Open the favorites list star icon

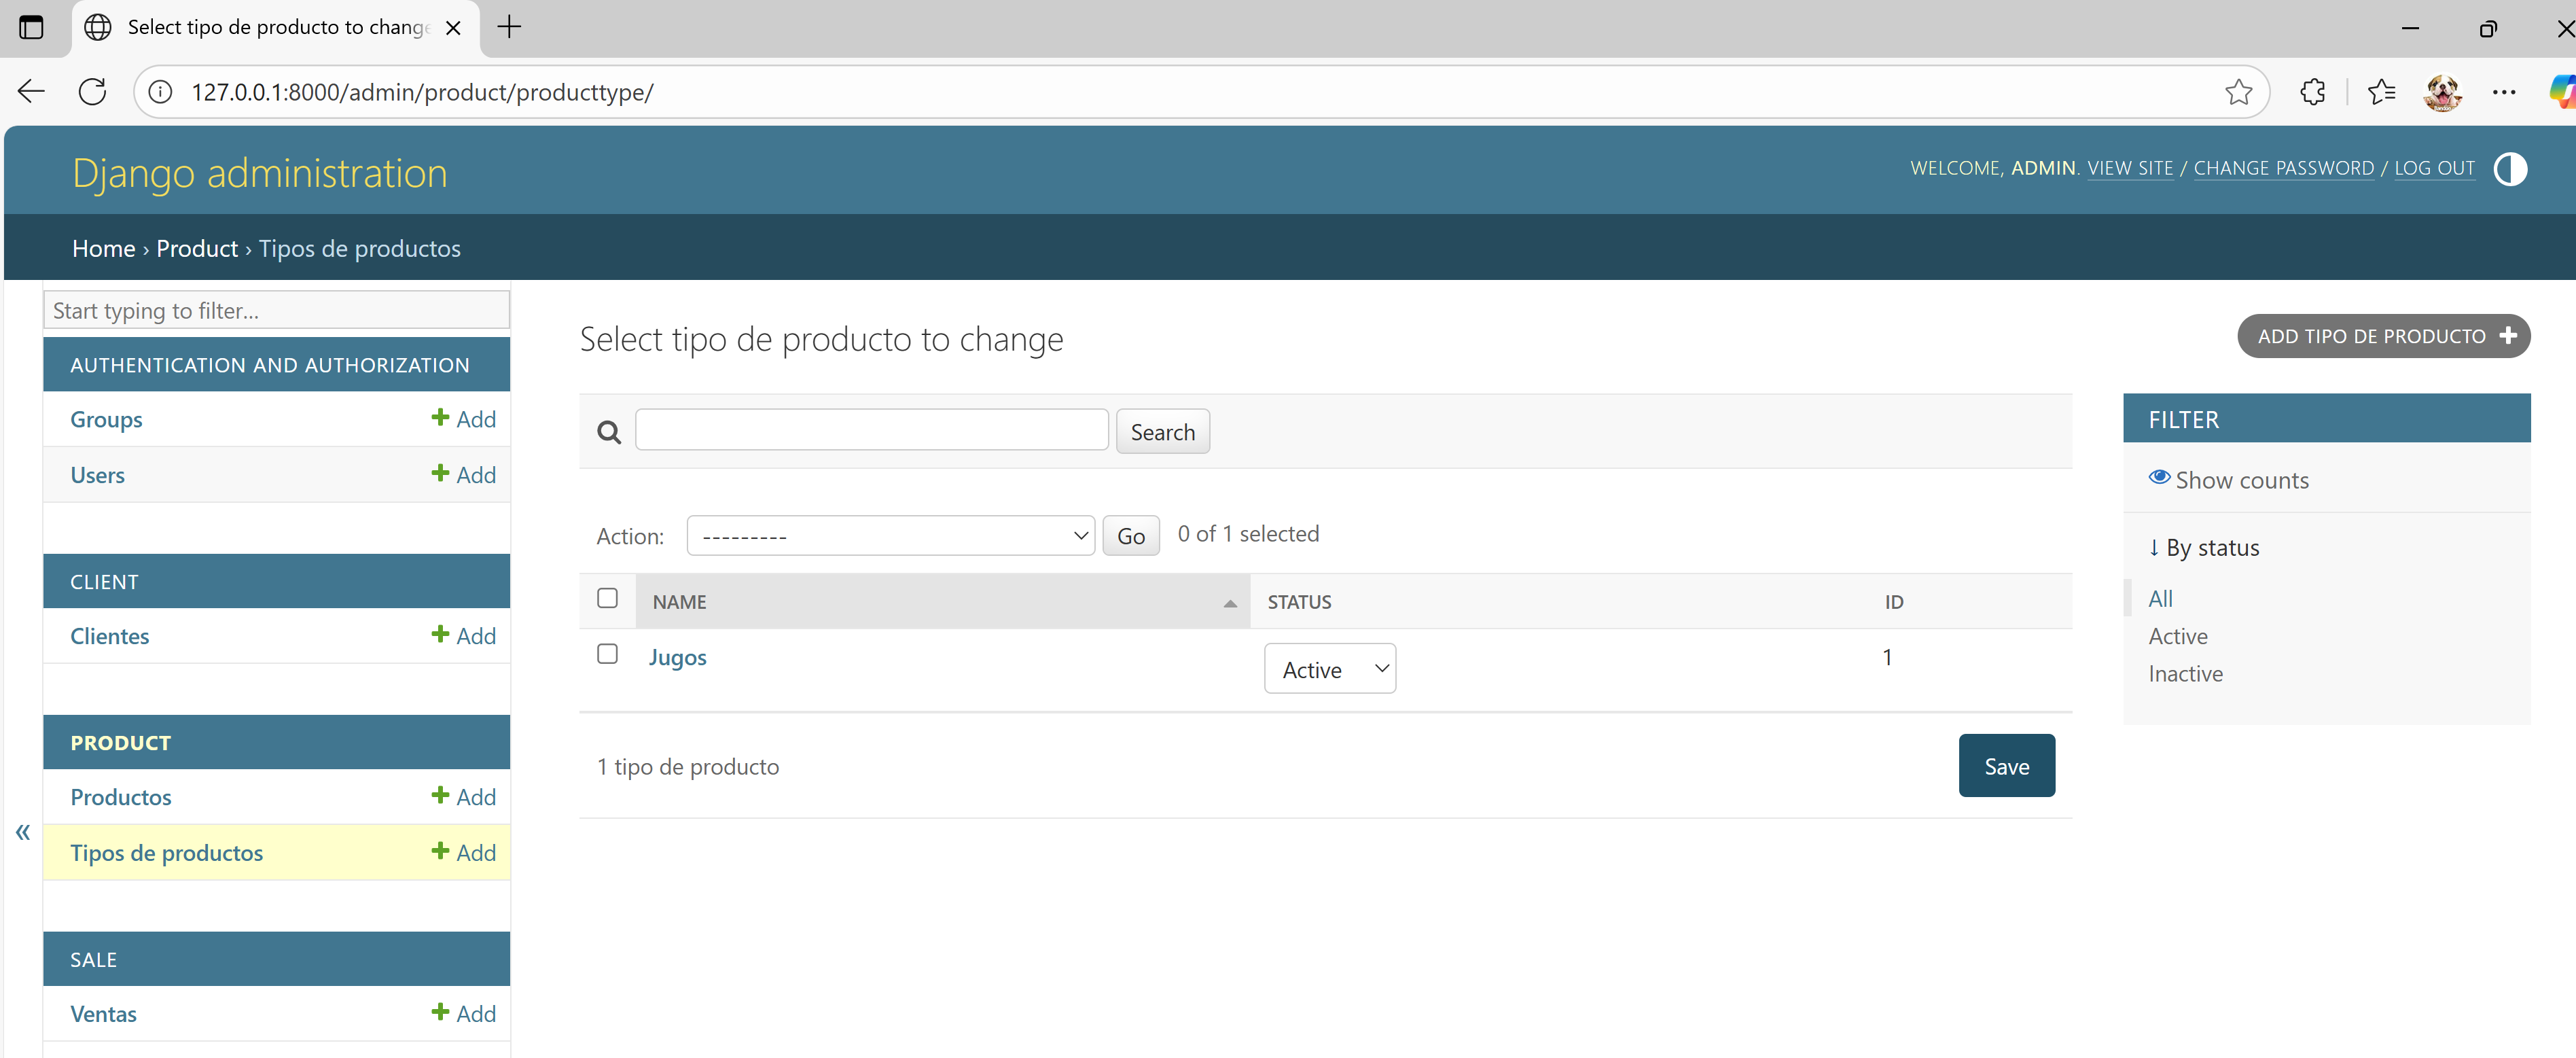2381,92
